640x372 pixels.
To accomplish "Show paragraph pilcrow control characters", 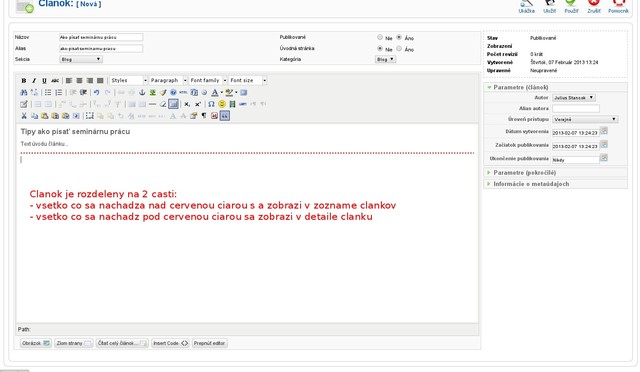I will click(x=204, y=116).
